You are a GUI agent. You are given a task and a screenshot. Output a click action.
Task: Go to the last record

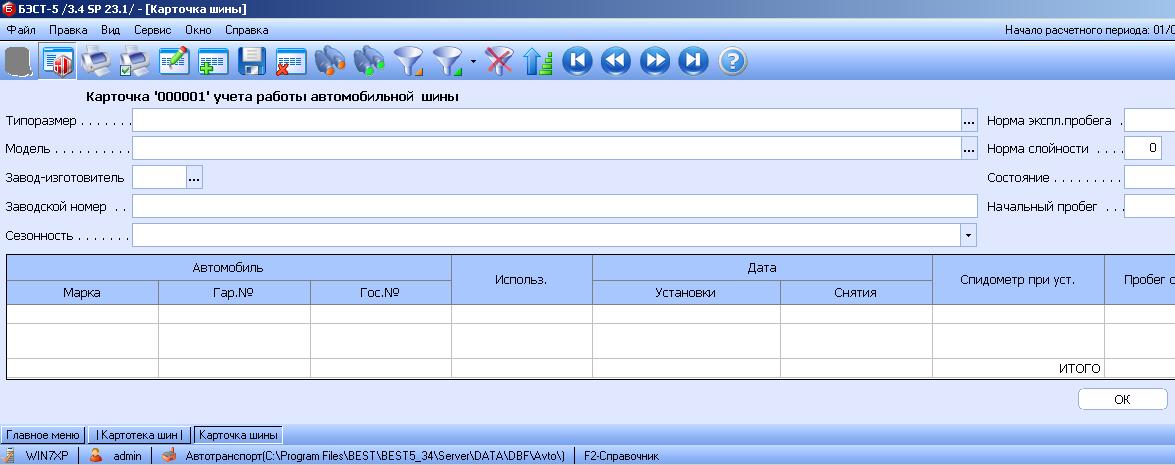[x=693, y=62]
